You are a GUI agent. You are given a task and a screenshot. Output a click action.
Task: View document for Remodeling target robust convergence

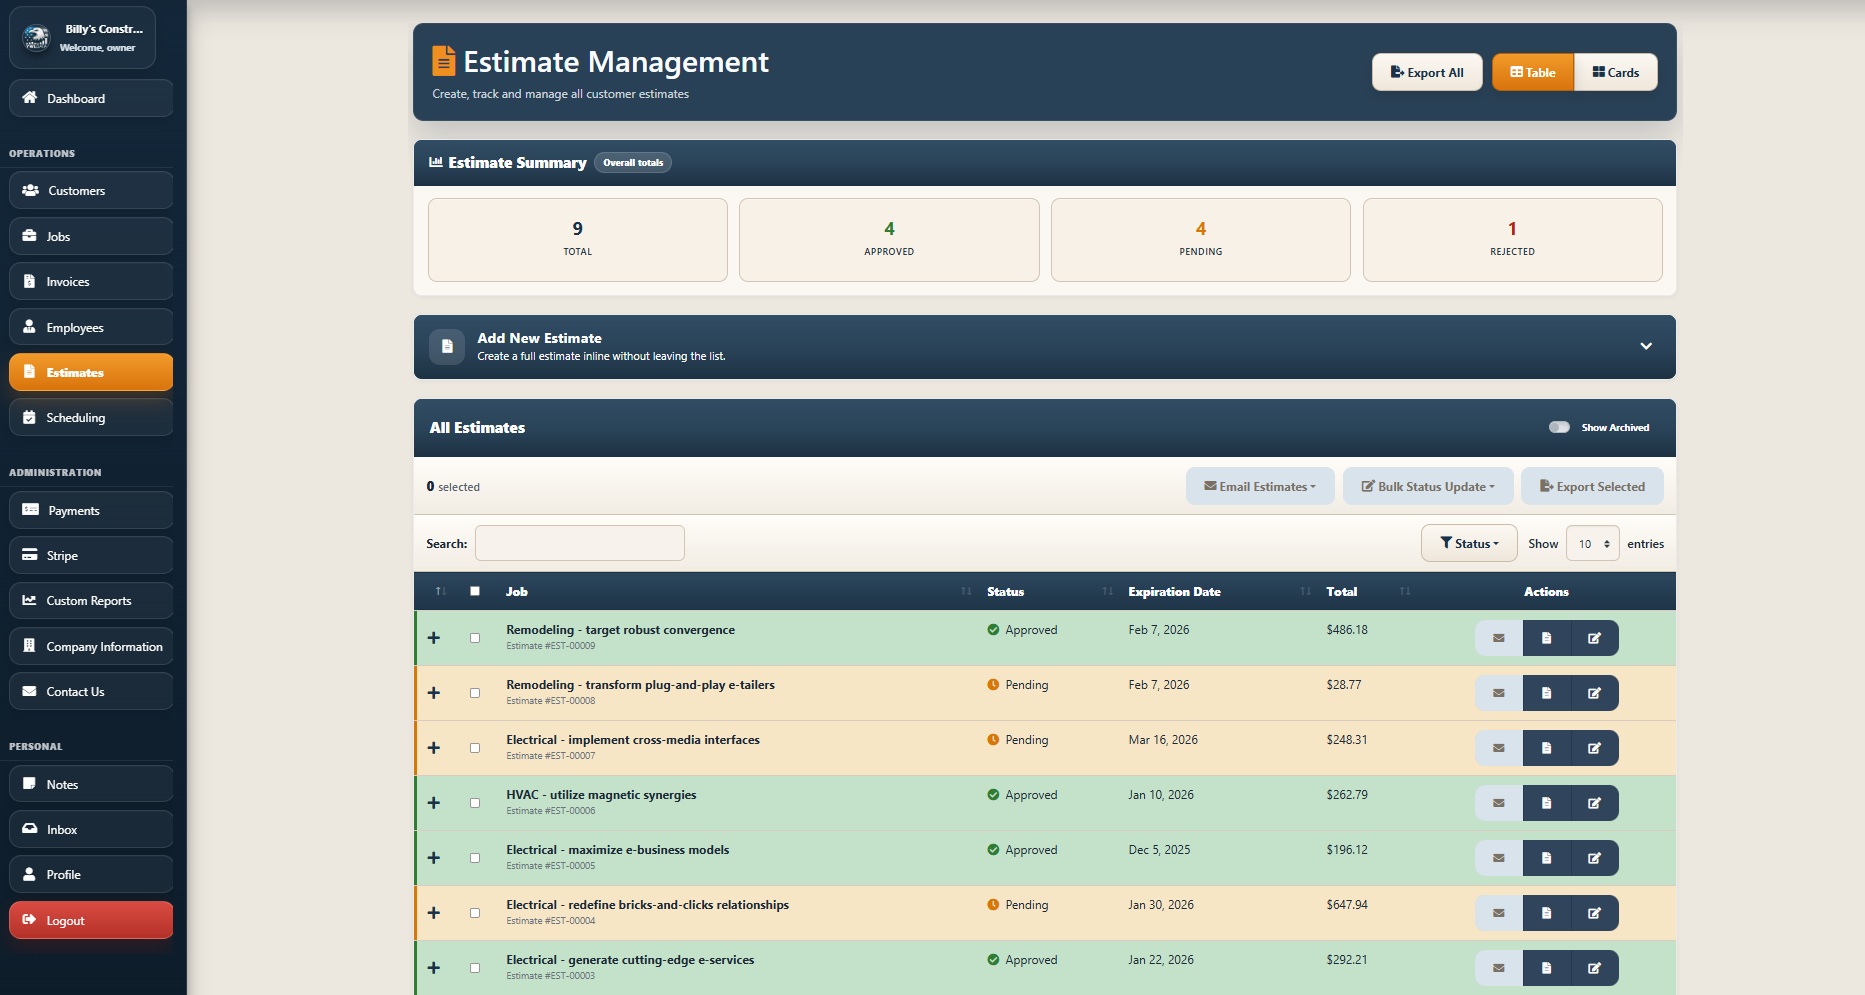pyautogui.click(x=1546, y=638)
